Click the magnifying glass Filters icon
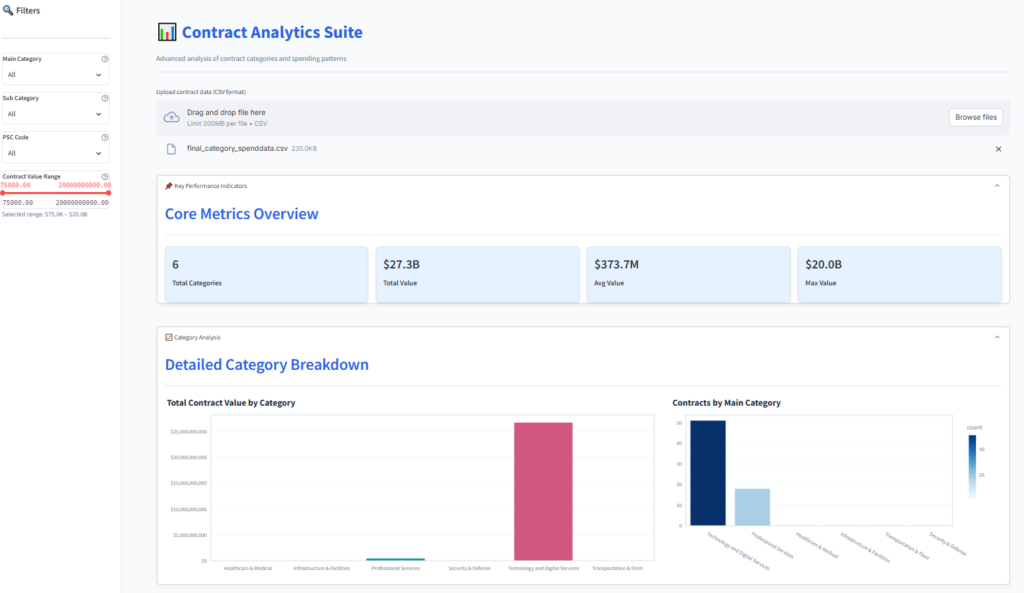Screen dimensions: 1024x593 (x=8, y=10)
